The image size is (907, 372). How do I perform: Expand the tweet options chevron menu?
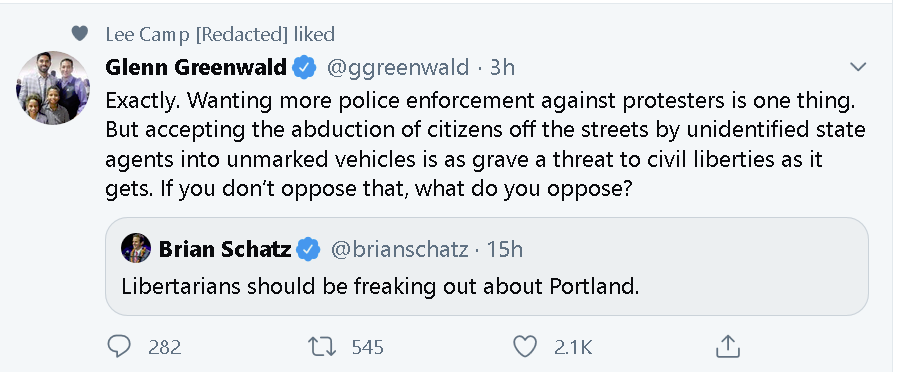click(x=858, y=68)
